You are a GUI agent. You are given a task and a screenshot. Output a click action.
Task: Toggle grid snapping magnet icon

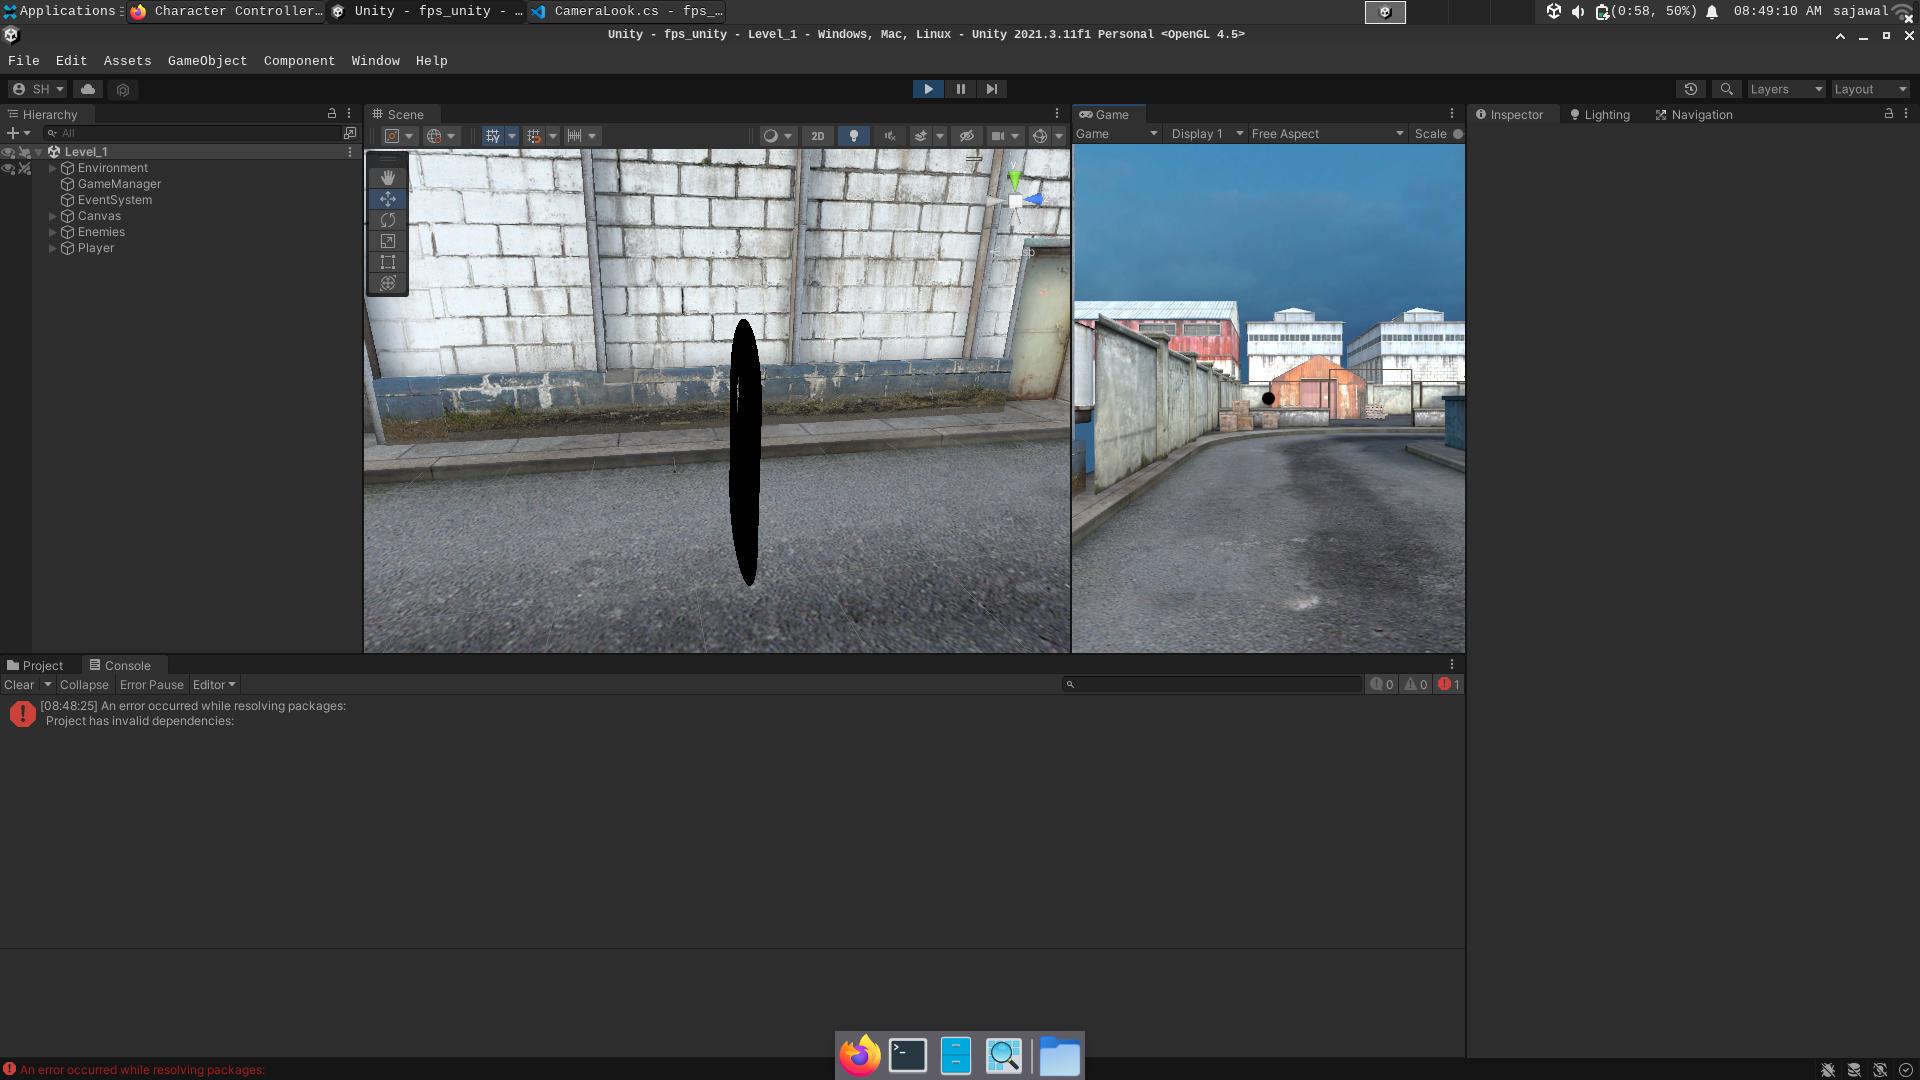534,136
